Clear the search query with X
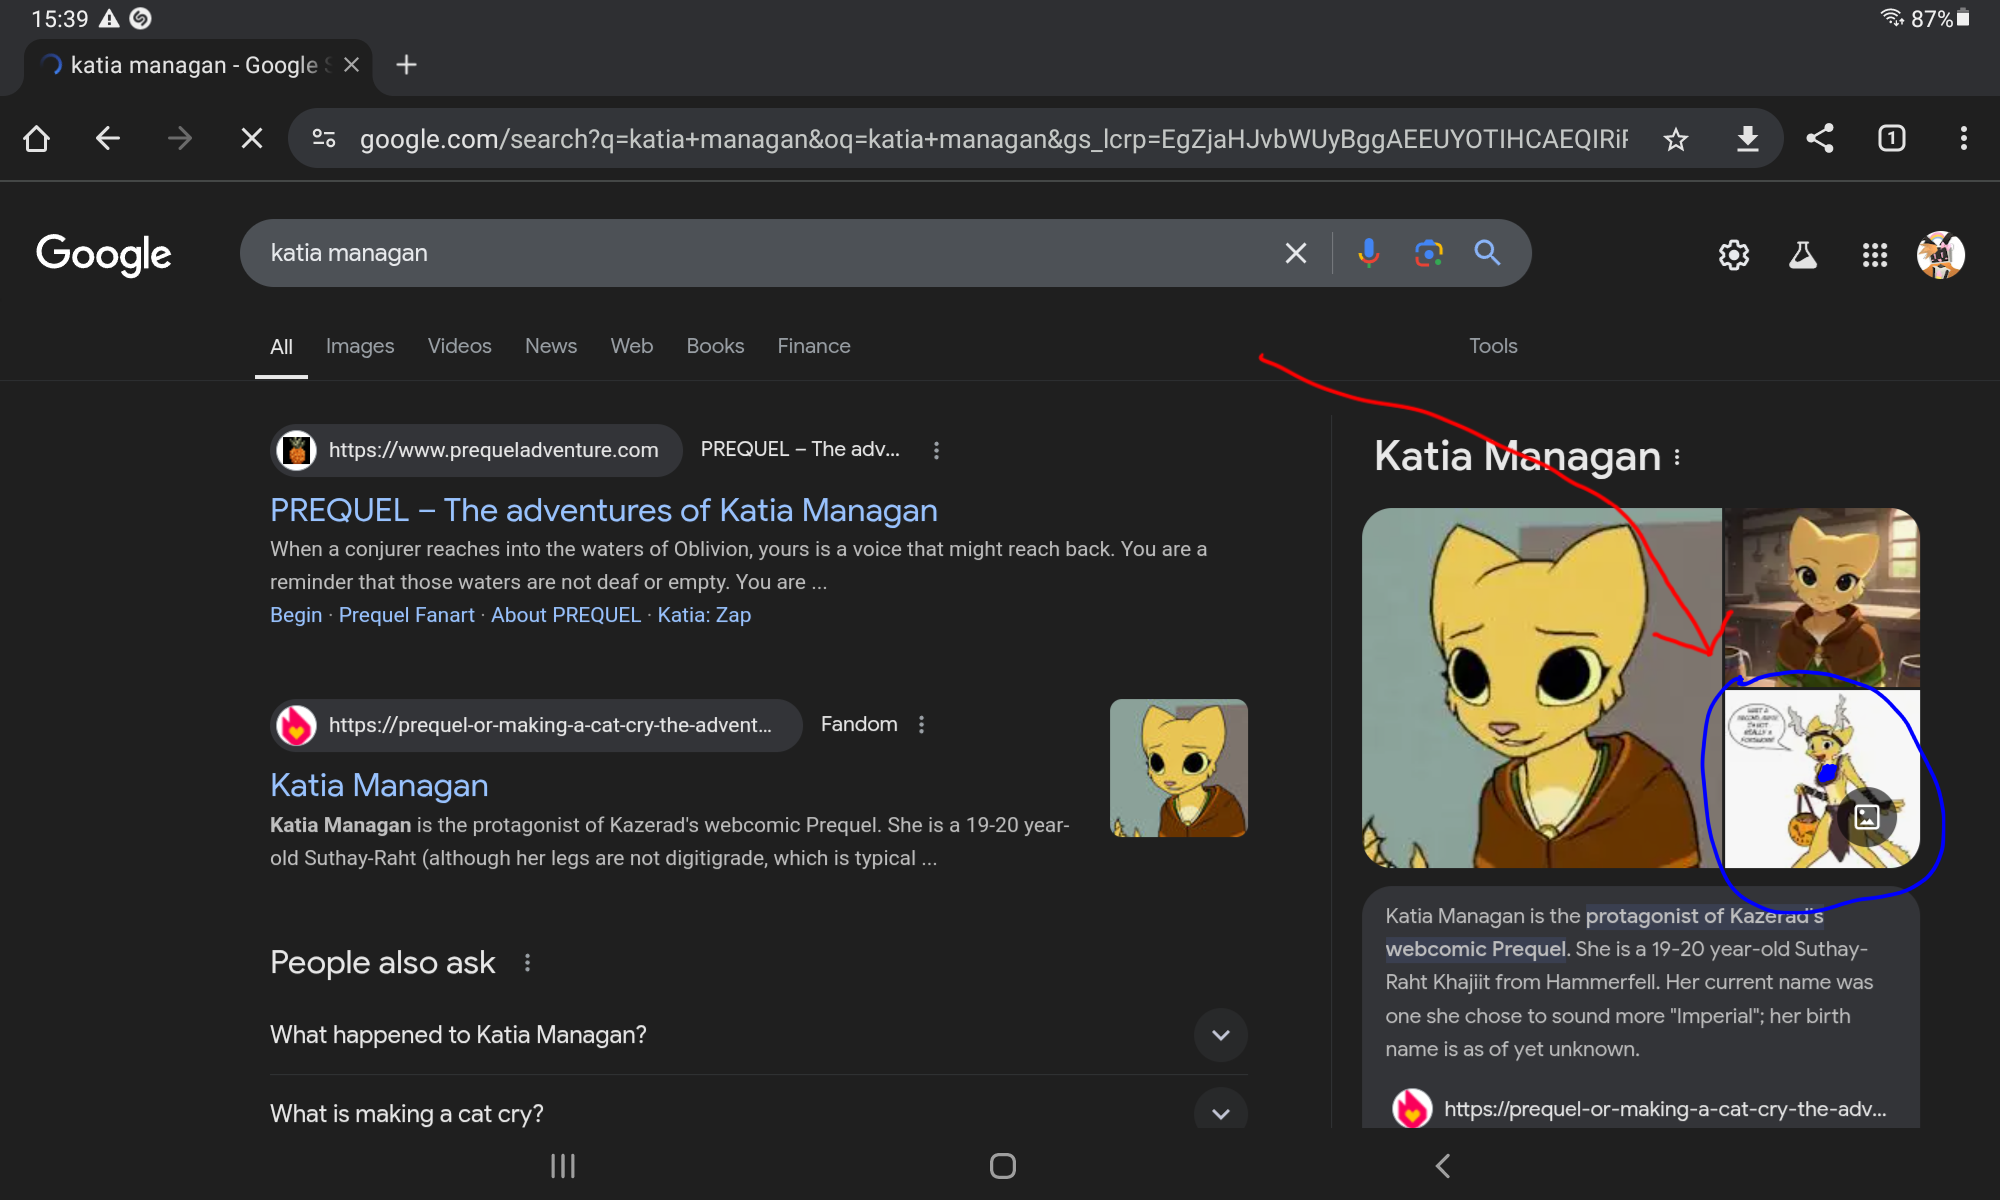The height and width of the screenshot is (1200, 2000). (1296, 253)
